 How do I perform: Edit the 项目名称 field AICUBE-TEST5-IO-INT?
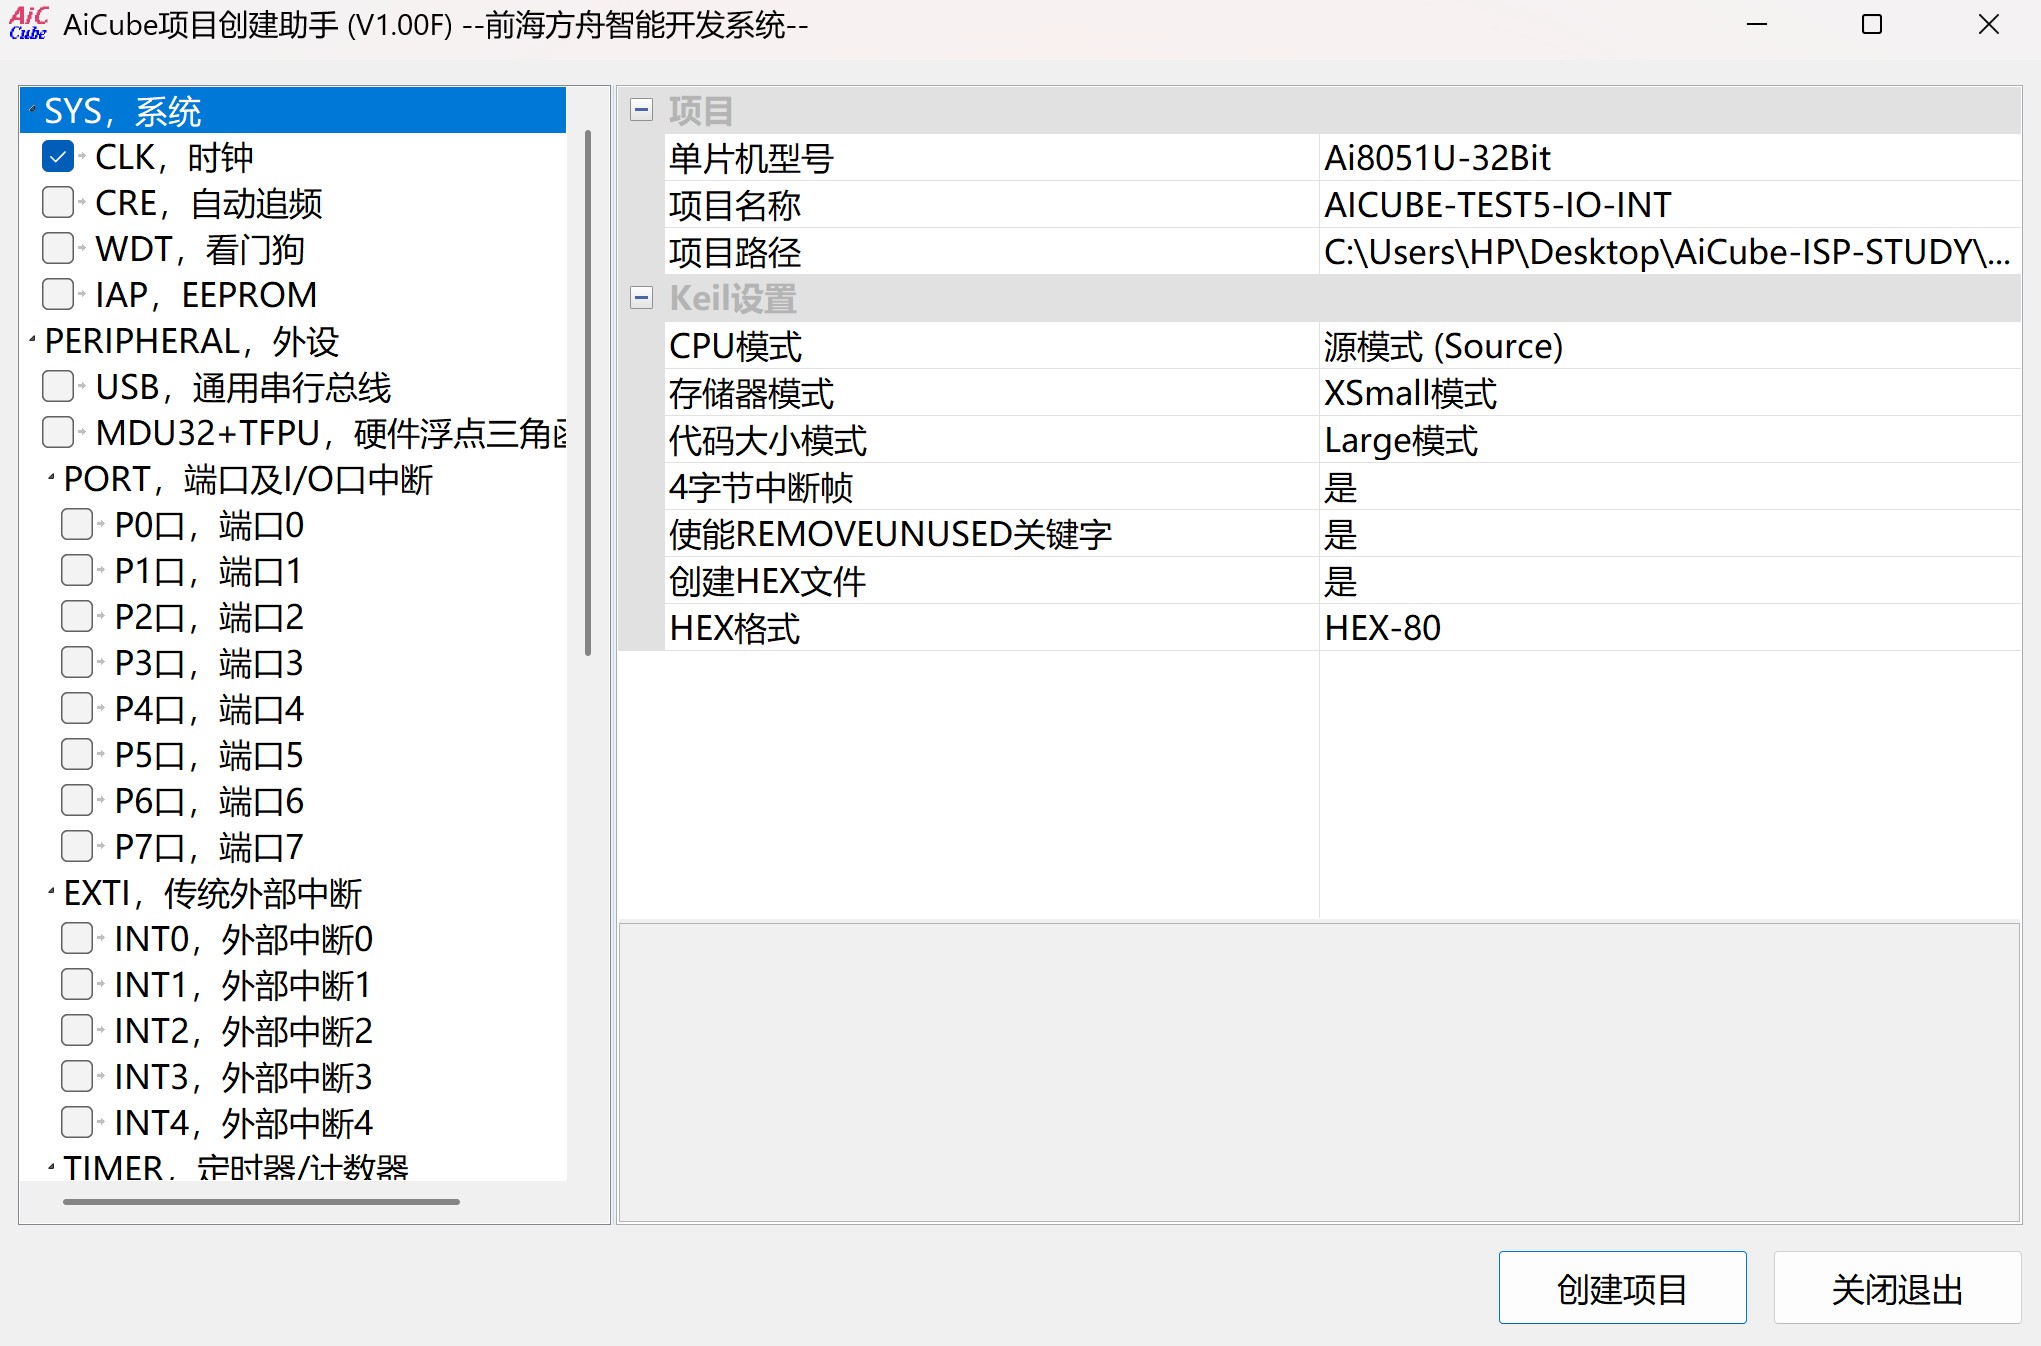point(1670,205)
